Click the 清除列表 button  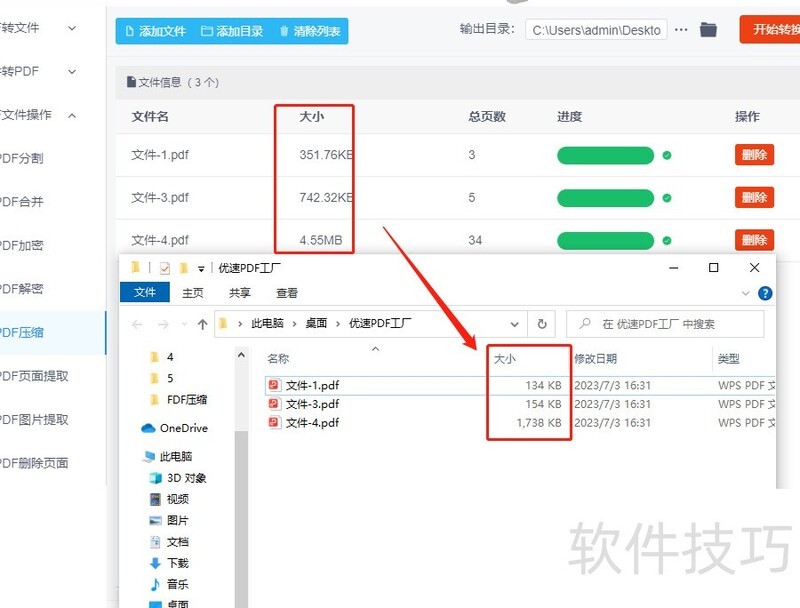click(310, 31)
